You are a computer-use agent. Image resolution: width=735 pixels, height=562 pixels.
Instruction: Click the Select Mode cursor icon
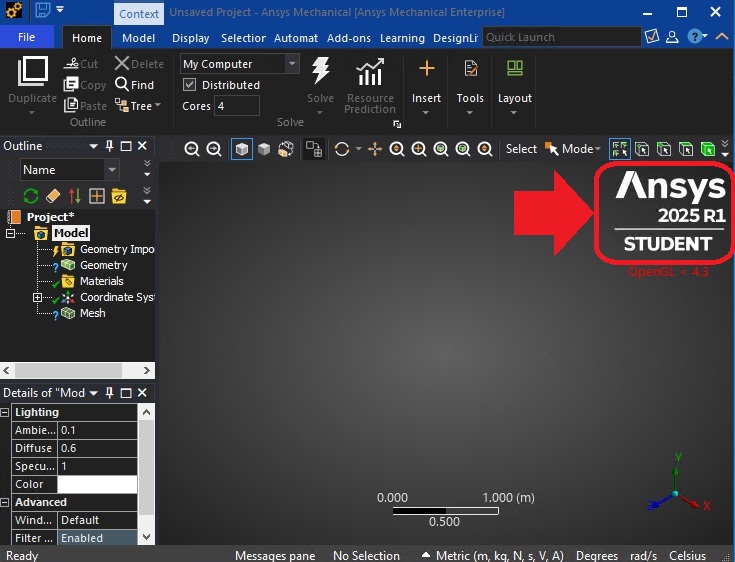(551, 149)
